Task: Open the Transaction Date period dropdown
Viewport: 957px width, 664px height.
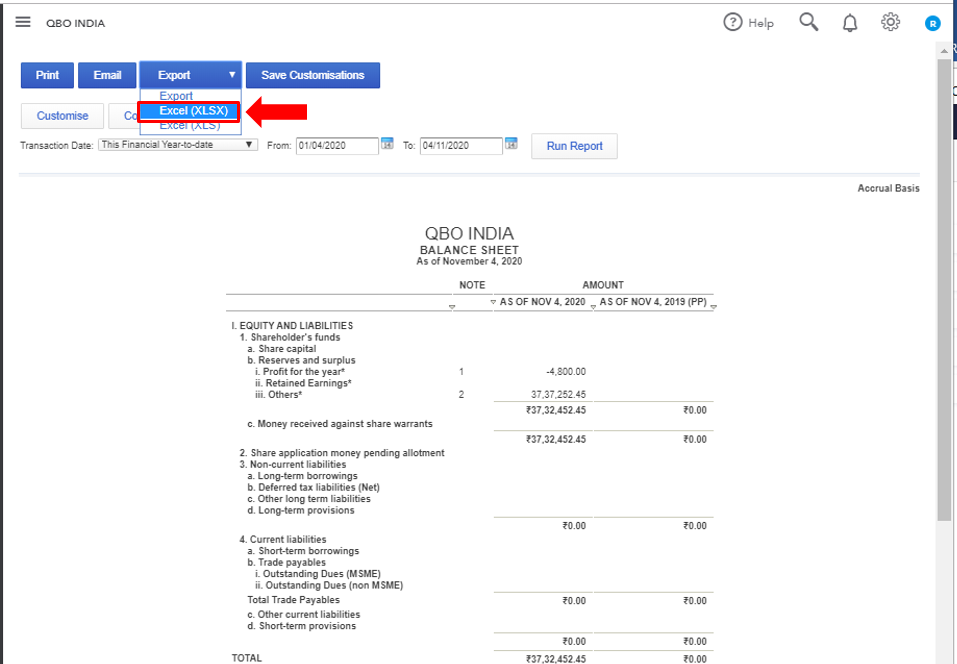Action: [178, 145]
